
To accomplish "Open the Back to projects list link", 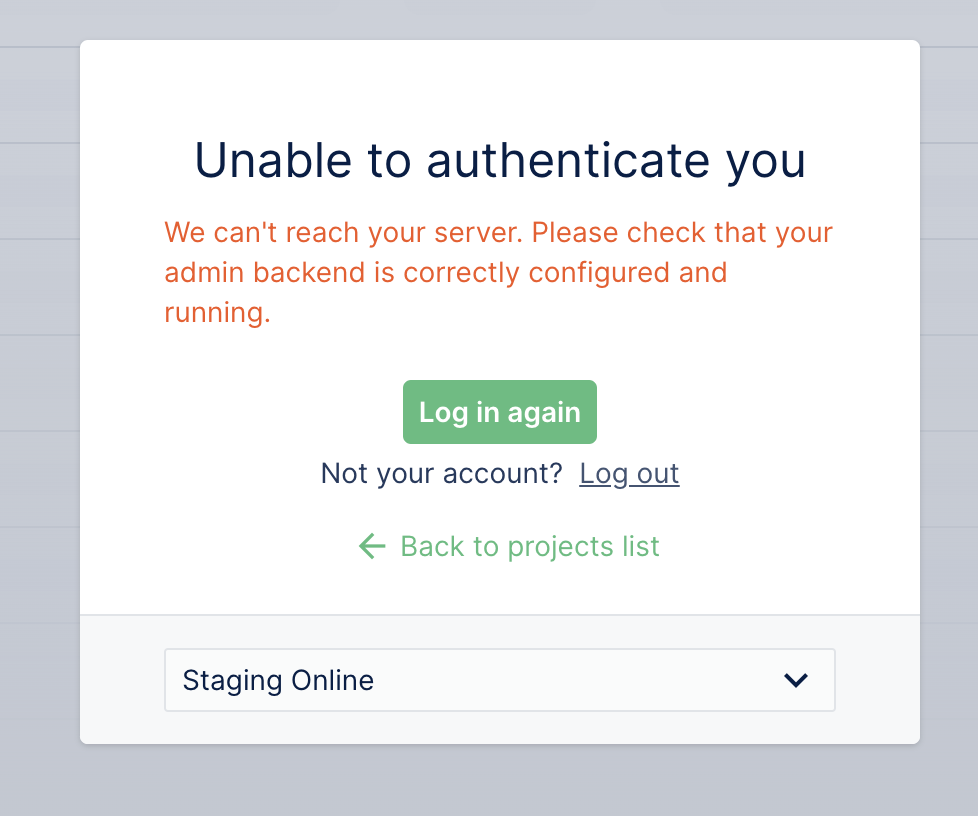I will (529, 546).
